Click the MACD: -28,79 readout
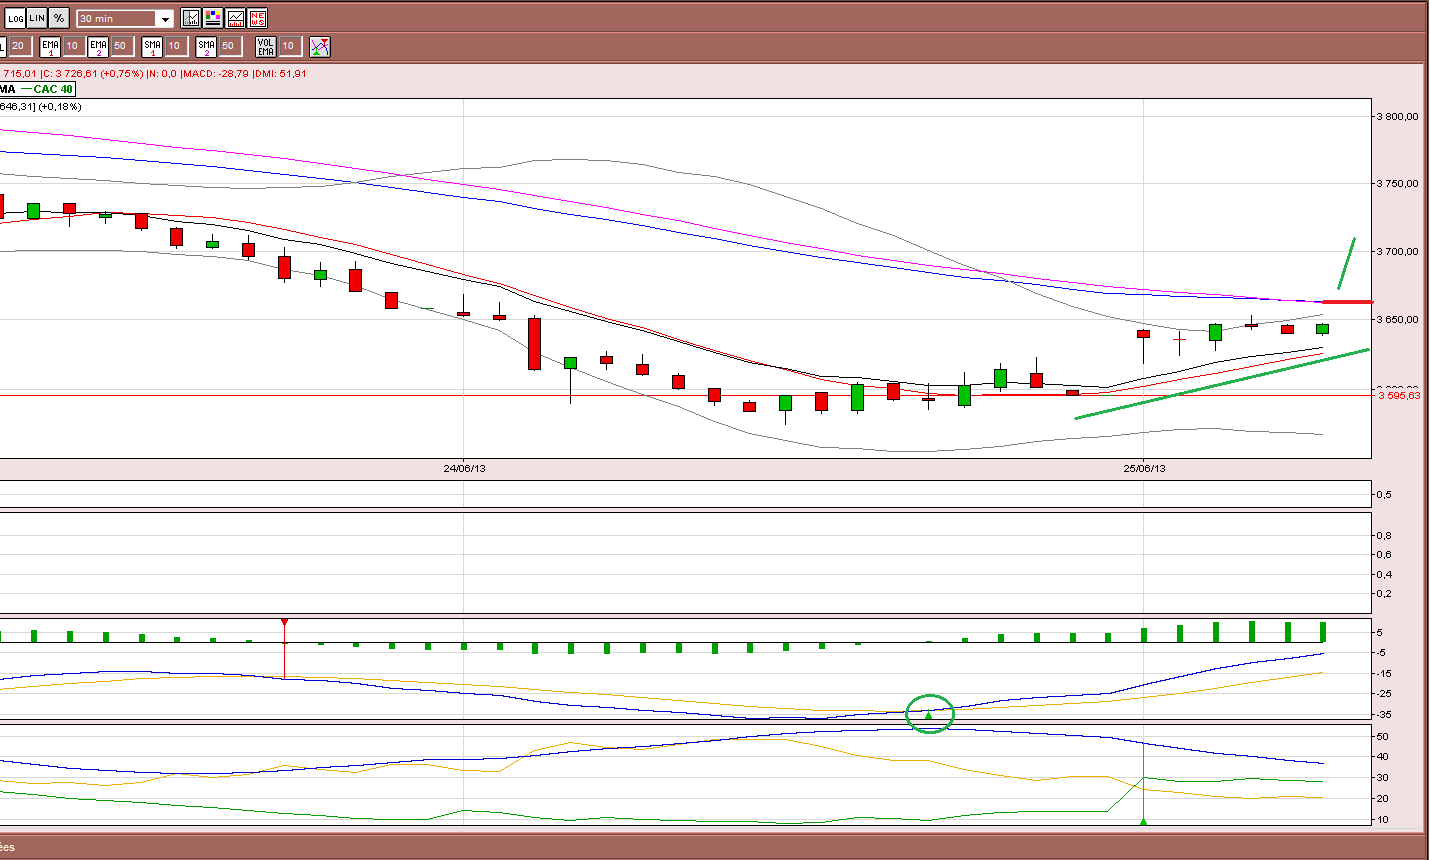This screenshot has height=860, width=1430. point(215,73)
